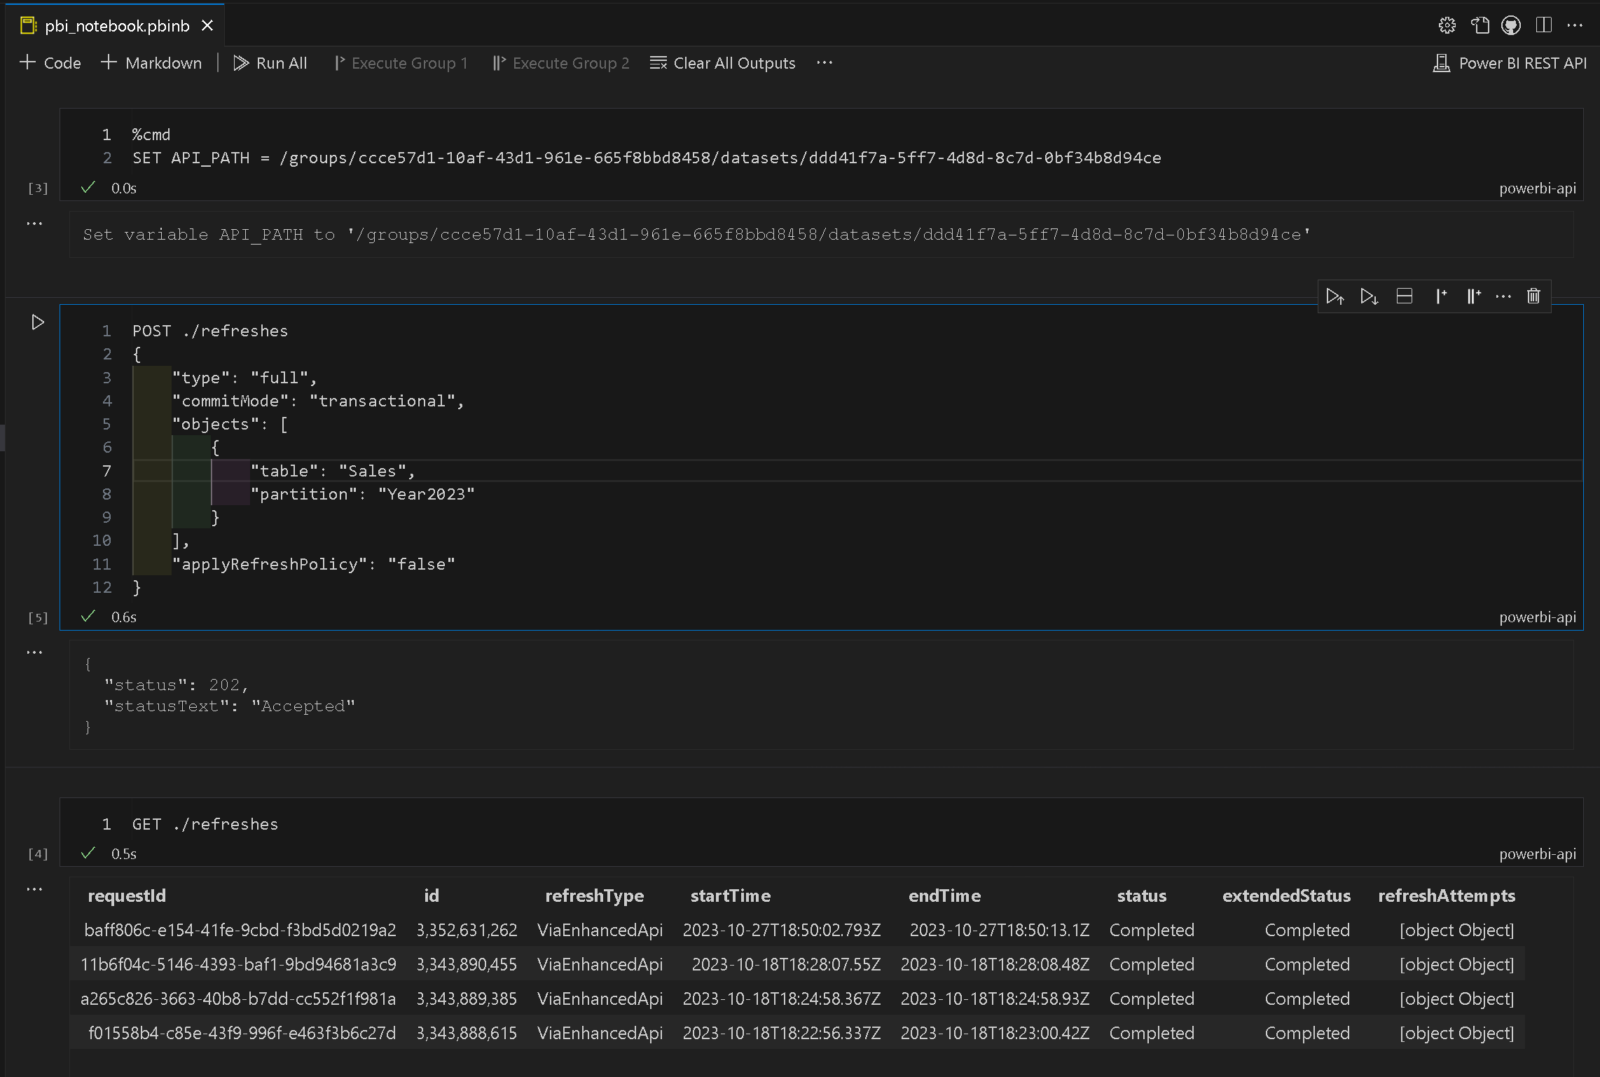Change powerbi-api language of GET cell
This screenshot has height=1077, width=1600.
pyautogui.click(x=1537, y=854)
